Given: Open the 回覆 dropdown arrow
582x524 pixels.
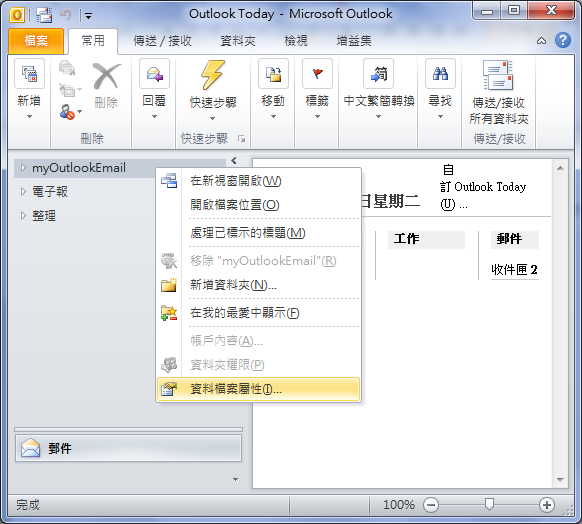Looking at the screenshot, I should (154, 117).
